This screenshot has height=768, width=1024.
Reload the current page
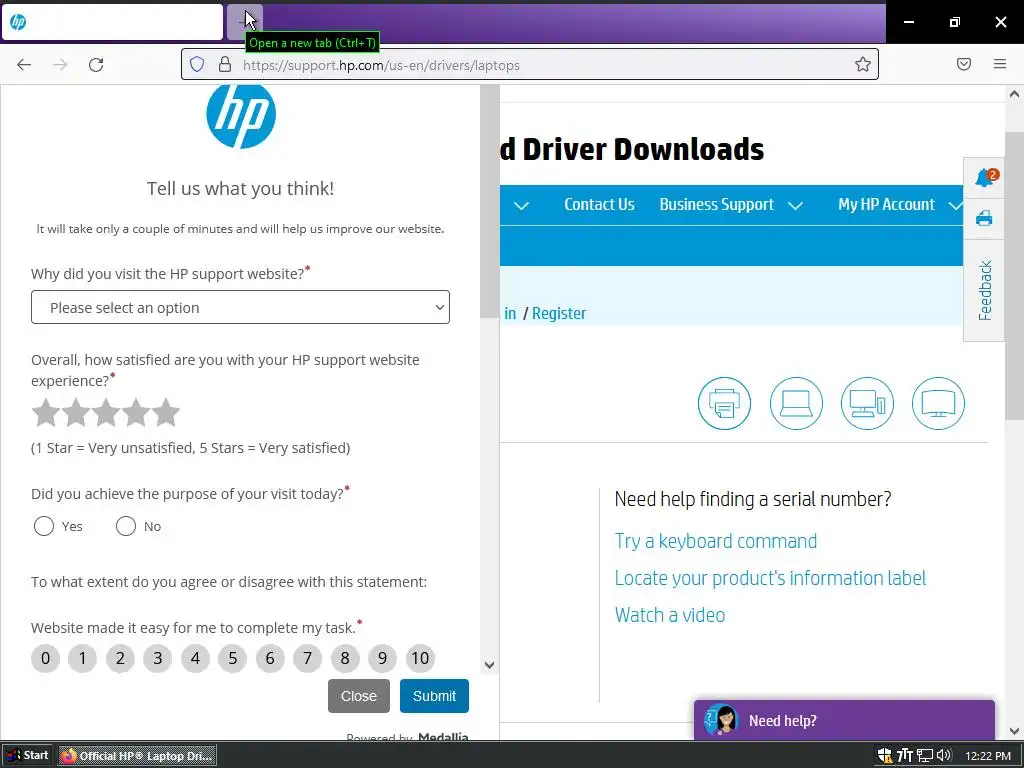[x=96, y=65]
